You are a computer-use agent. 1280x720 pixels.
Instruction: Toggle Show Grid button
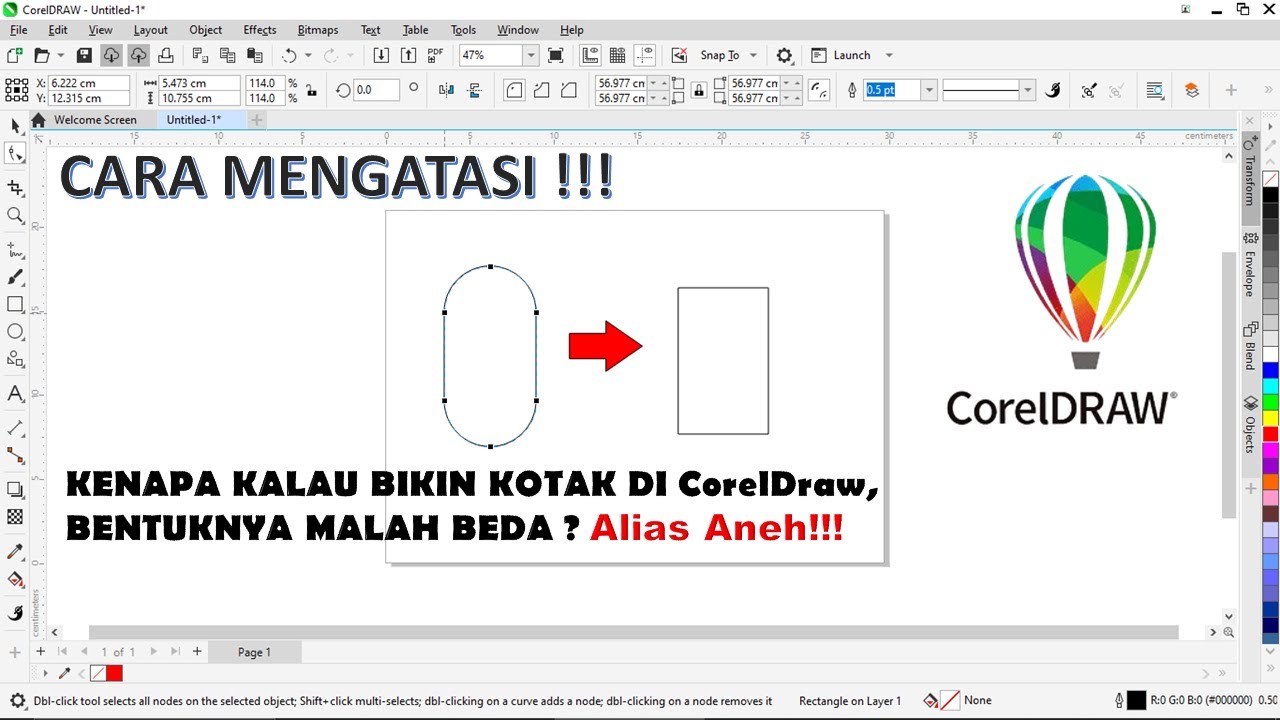[617, 55]
